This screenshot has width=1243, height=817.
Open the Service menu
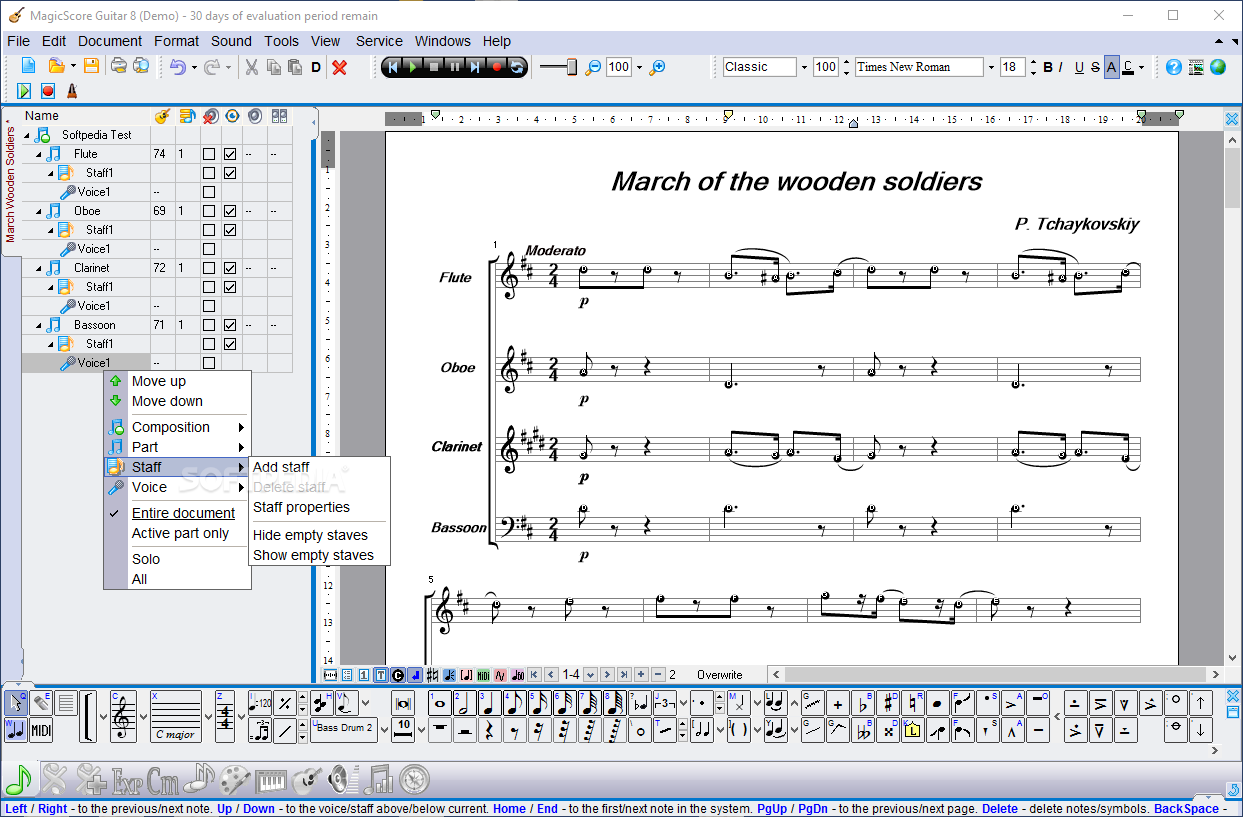(379, 41)
